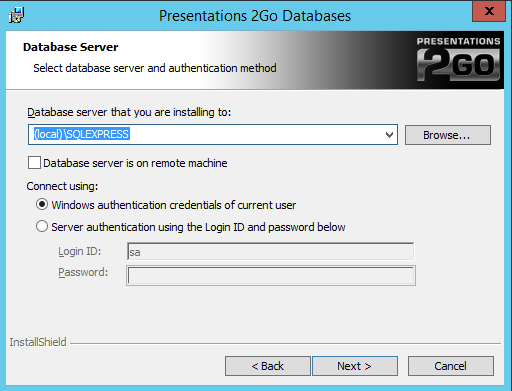The image size is (512, 391).
Task: Cancel the database installation
Action: (451, 366)
